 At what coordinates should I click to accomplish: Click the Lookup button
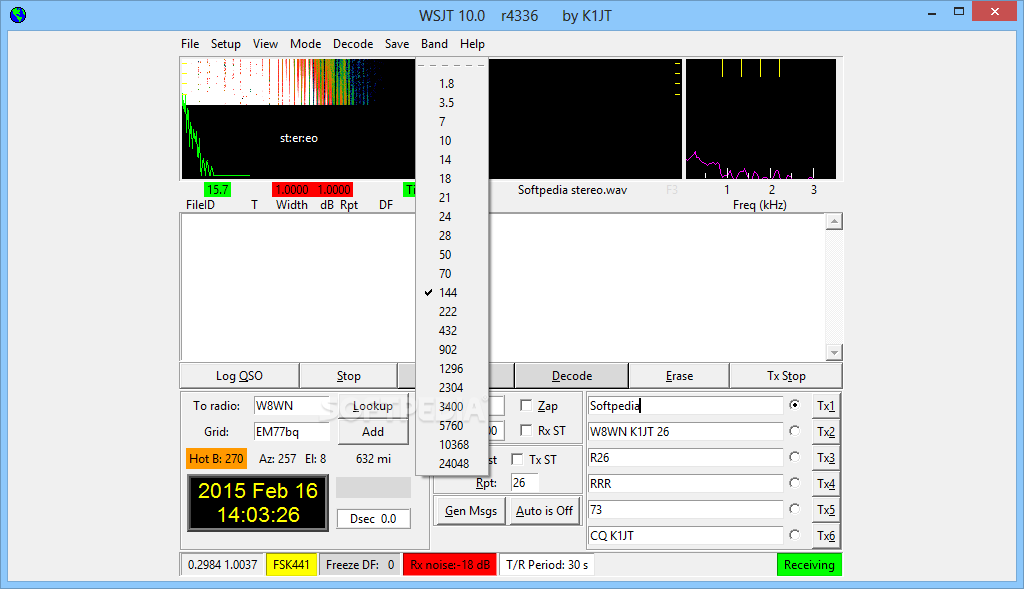373,406
